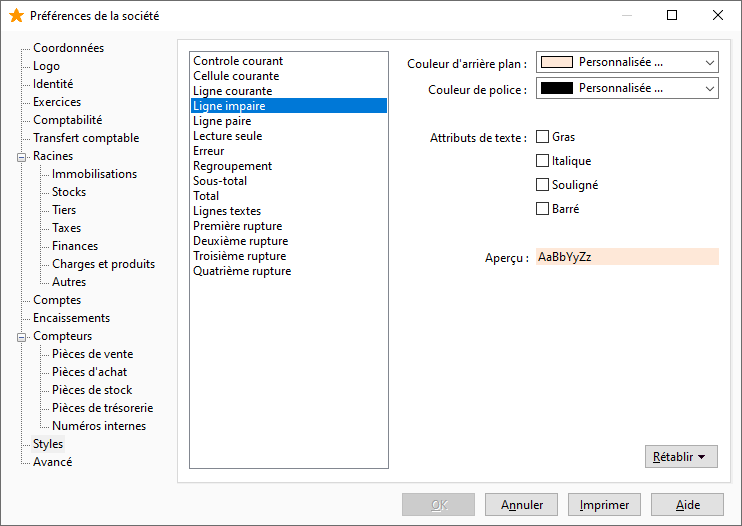Enable the Gras checkbox
This screenshot has height=526, width=742.
click(542, 137)
